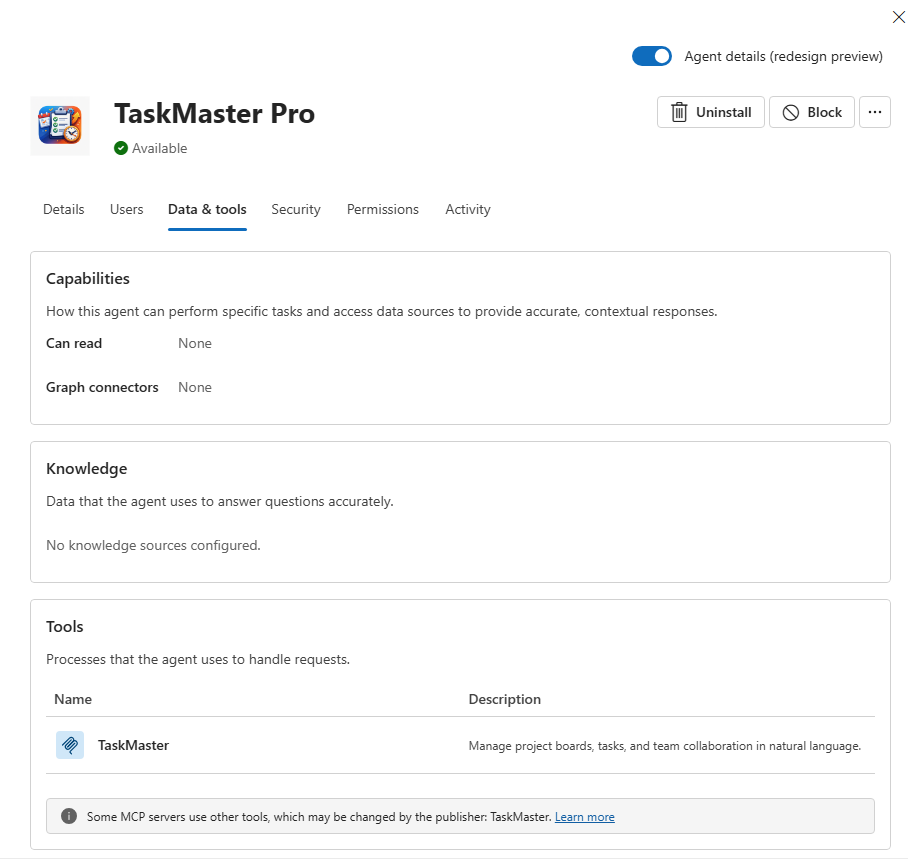908x863 pixels.
Task: Block the TaskMaster Pro agent
Action: click(811, 112)
